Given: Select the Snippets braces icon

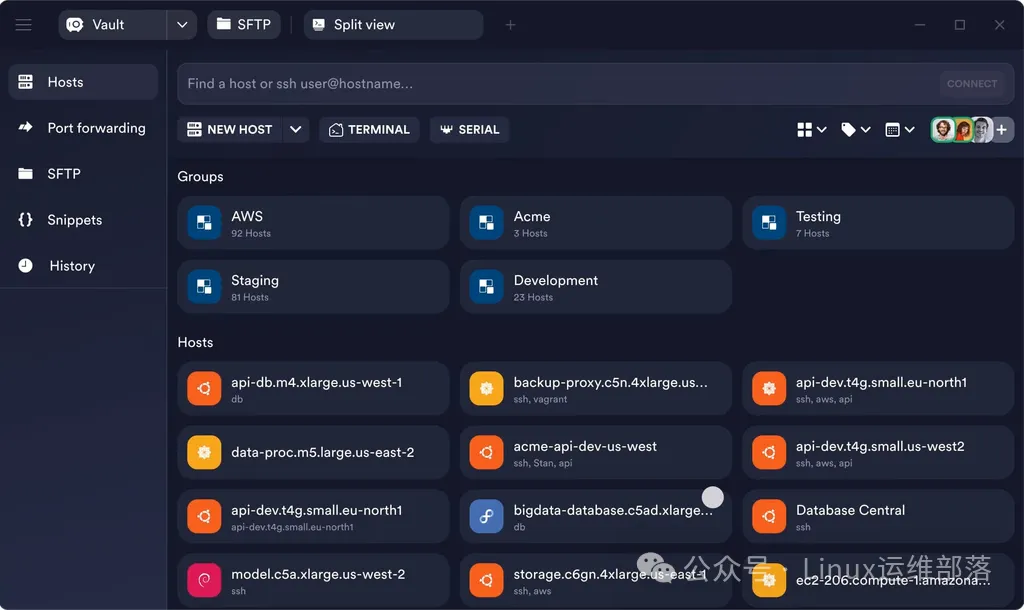Looking at the screenshot, I should tap(26, 220).
